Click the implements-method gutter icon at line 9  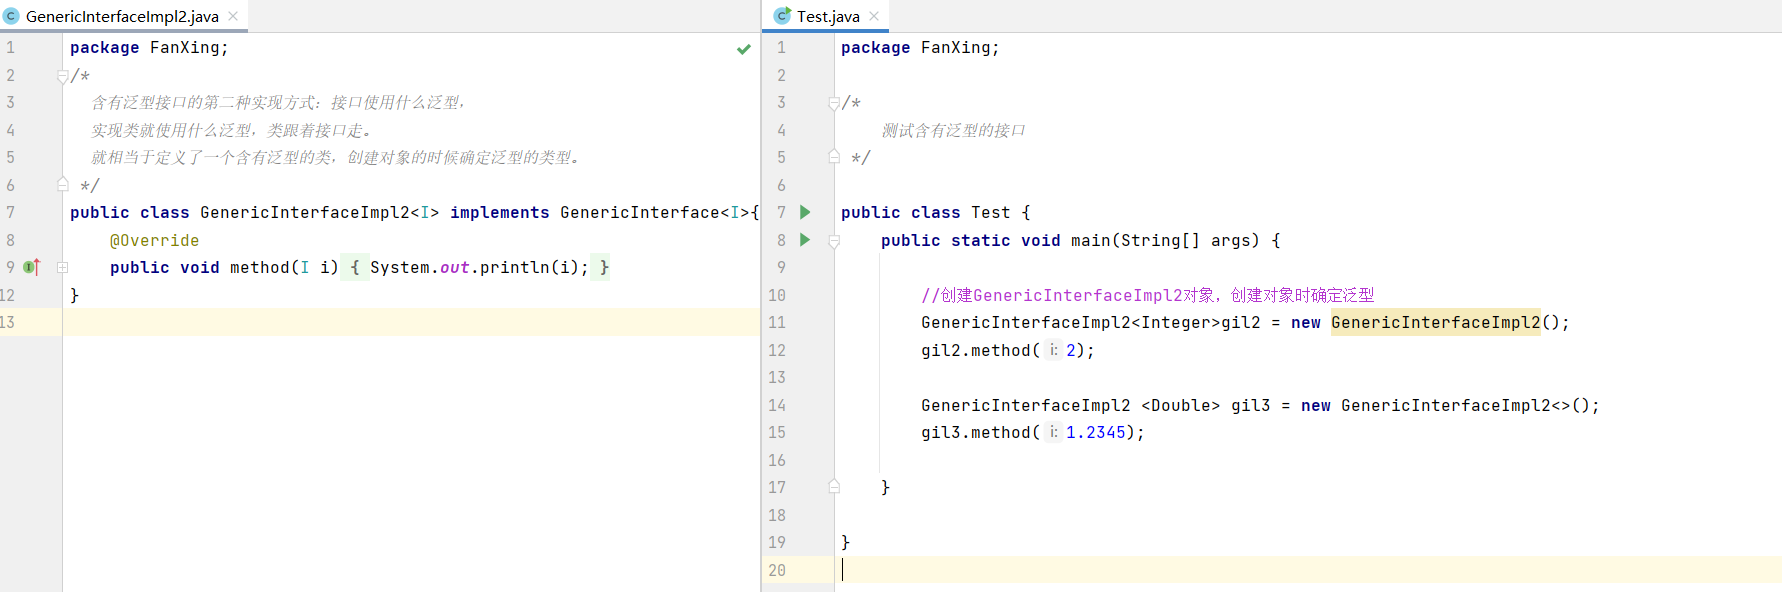click(31, 267)
